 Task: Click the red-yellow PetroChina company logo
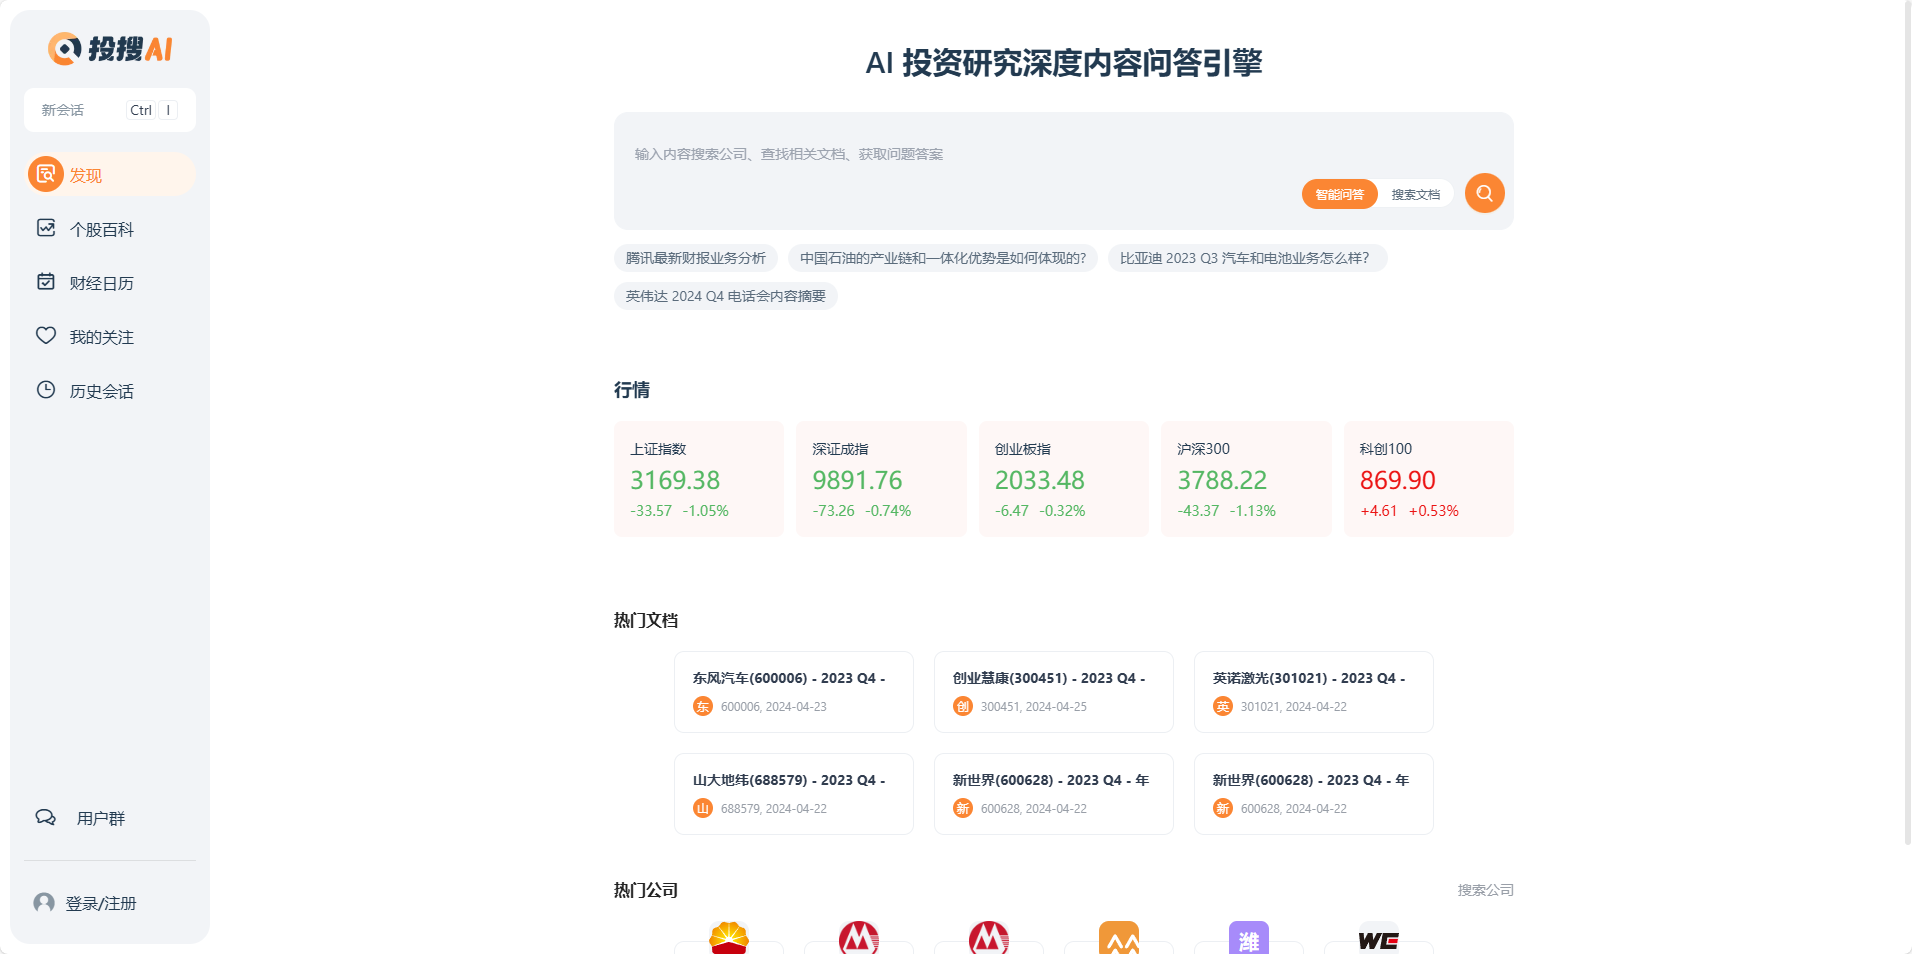click(x=729, y=938)
